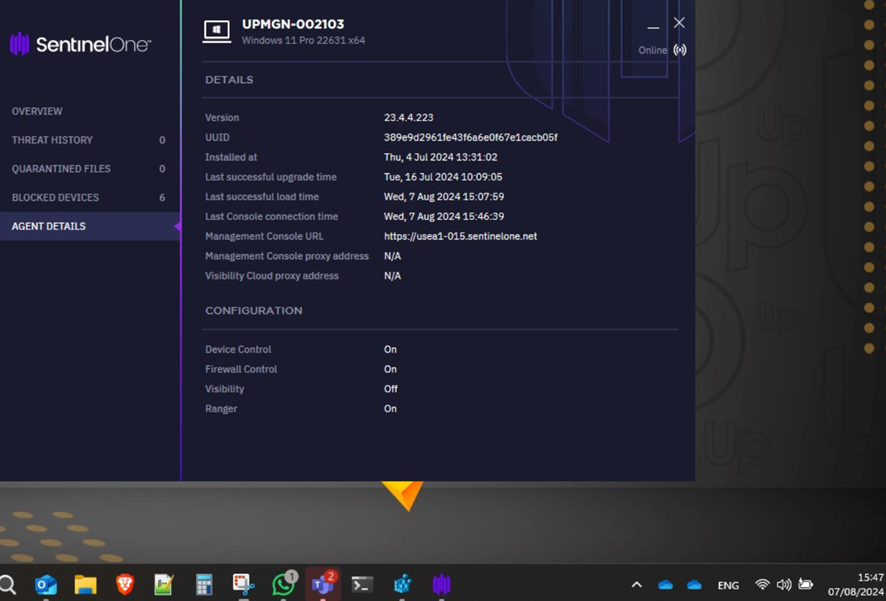Select Blocked Devices menu item
886x601 pixels.
55,198
